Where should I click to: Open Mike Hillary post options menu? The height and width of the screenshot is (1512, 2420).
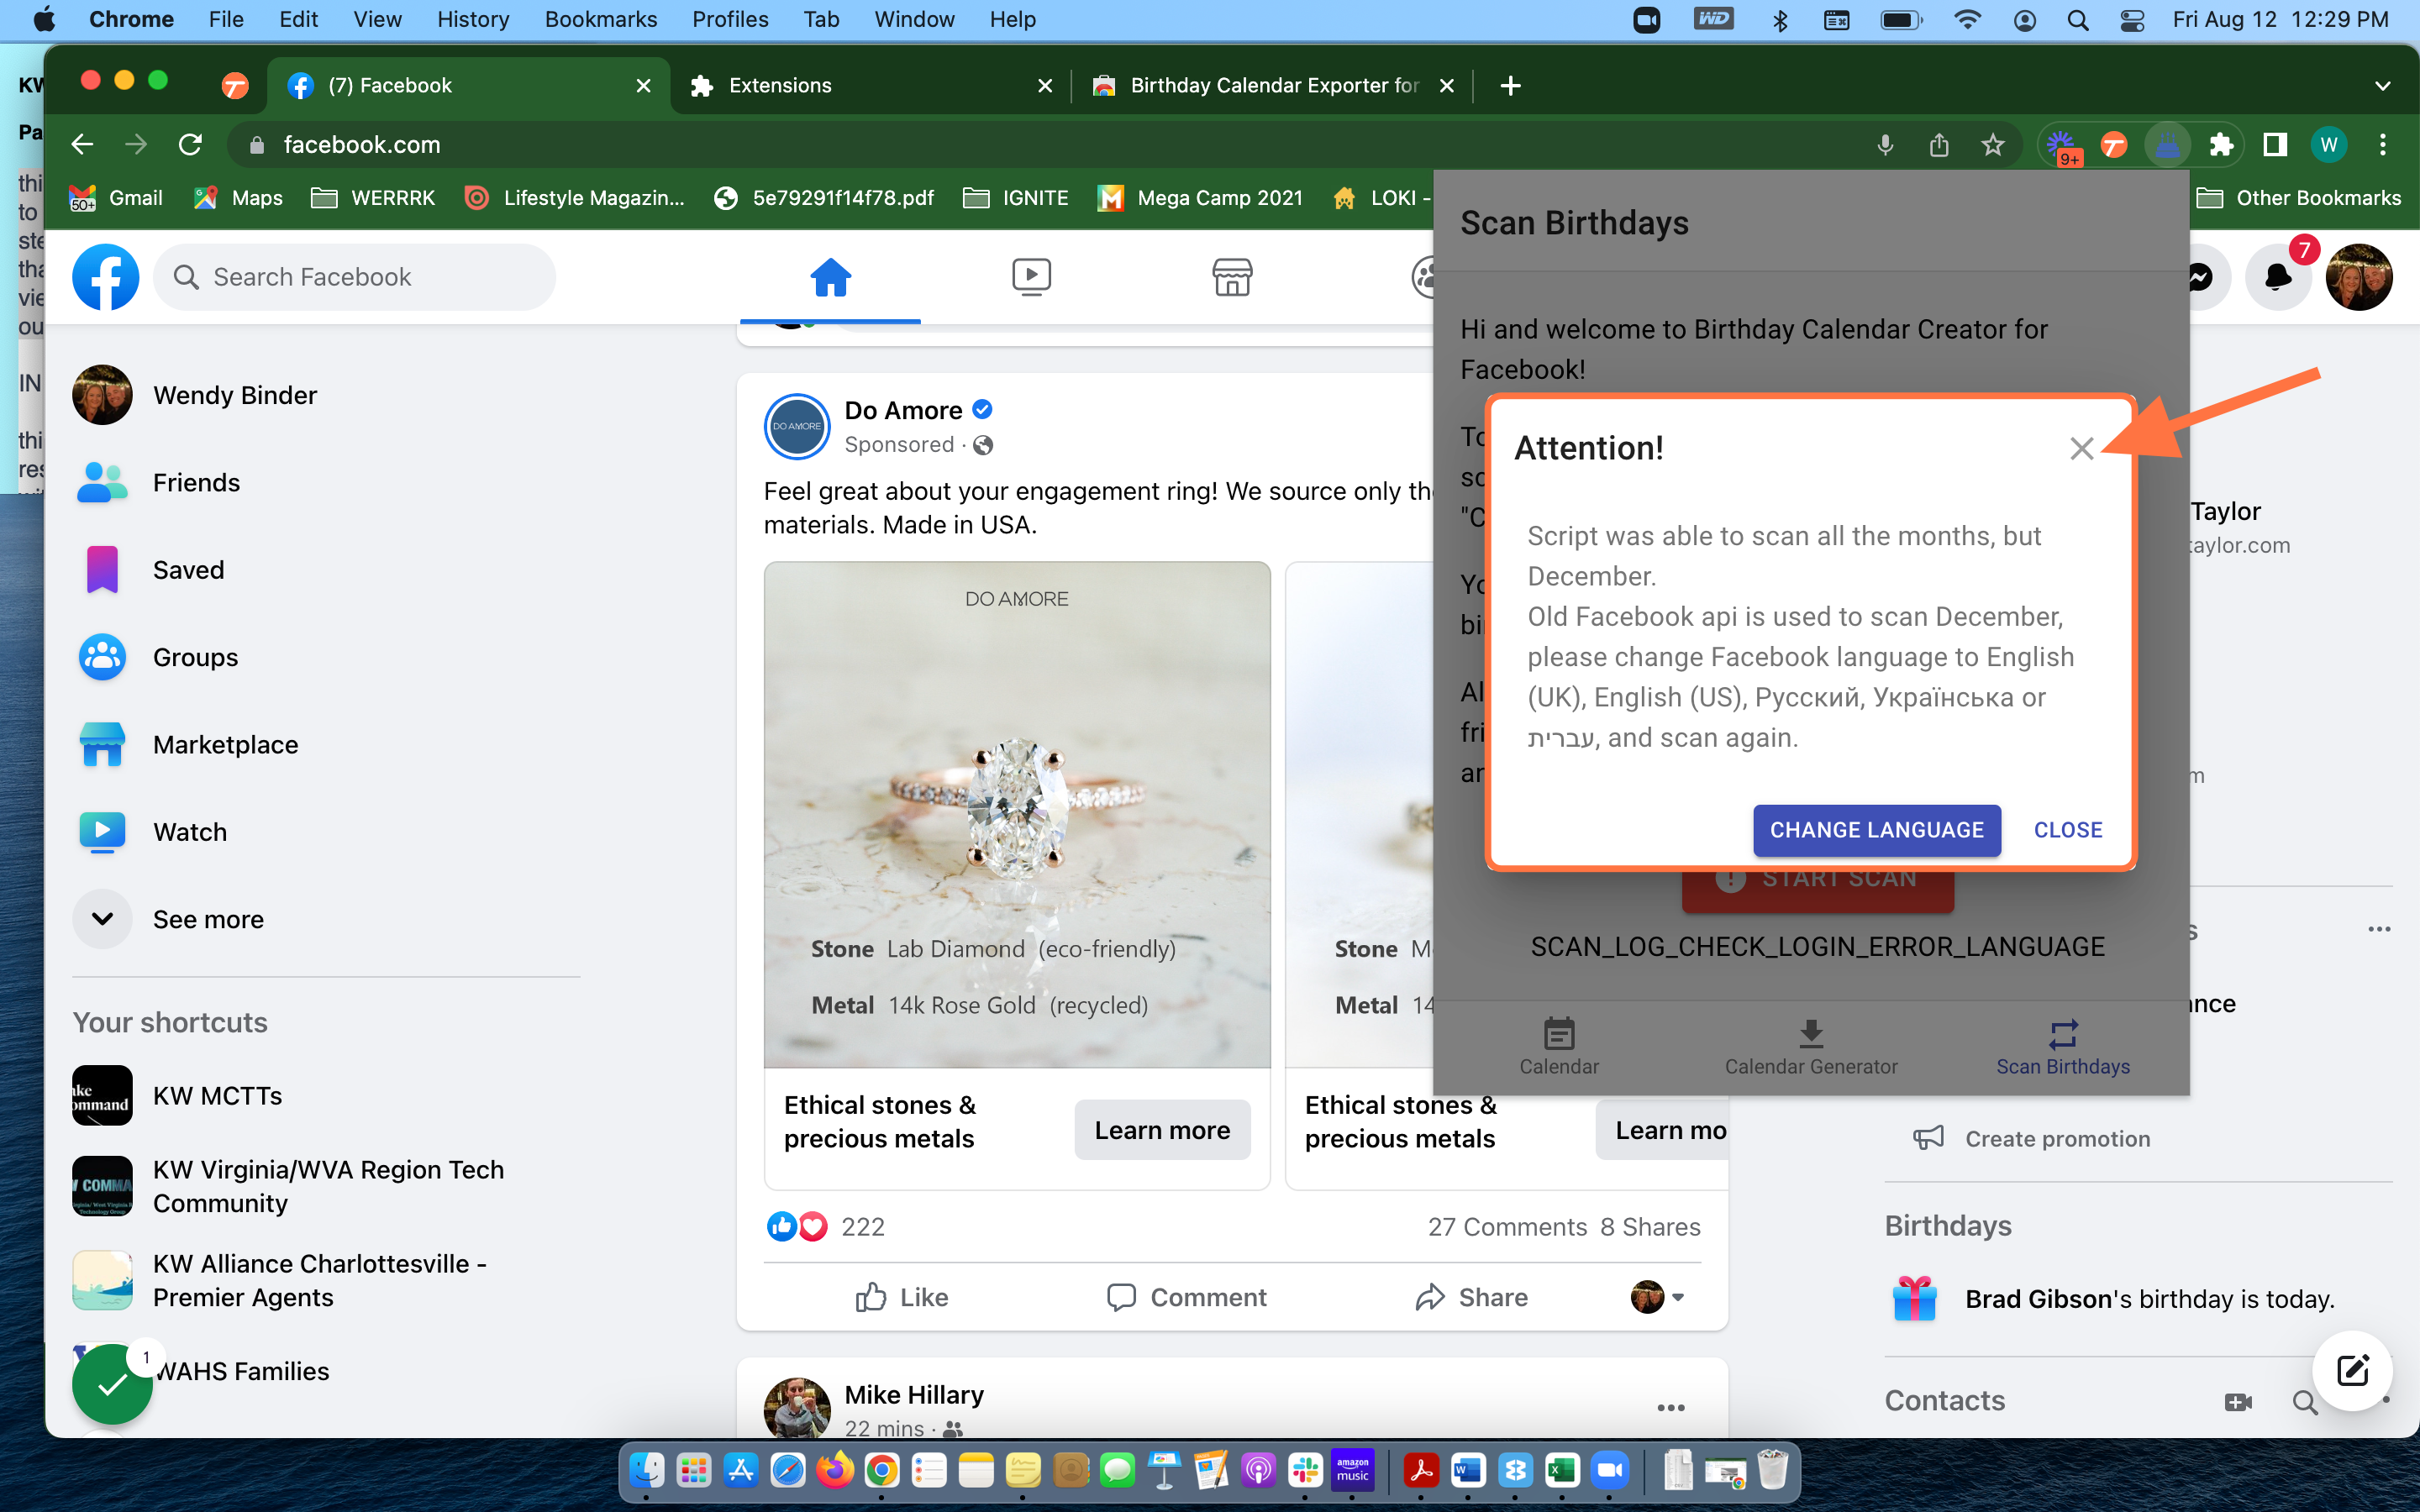(1671, 1407)
